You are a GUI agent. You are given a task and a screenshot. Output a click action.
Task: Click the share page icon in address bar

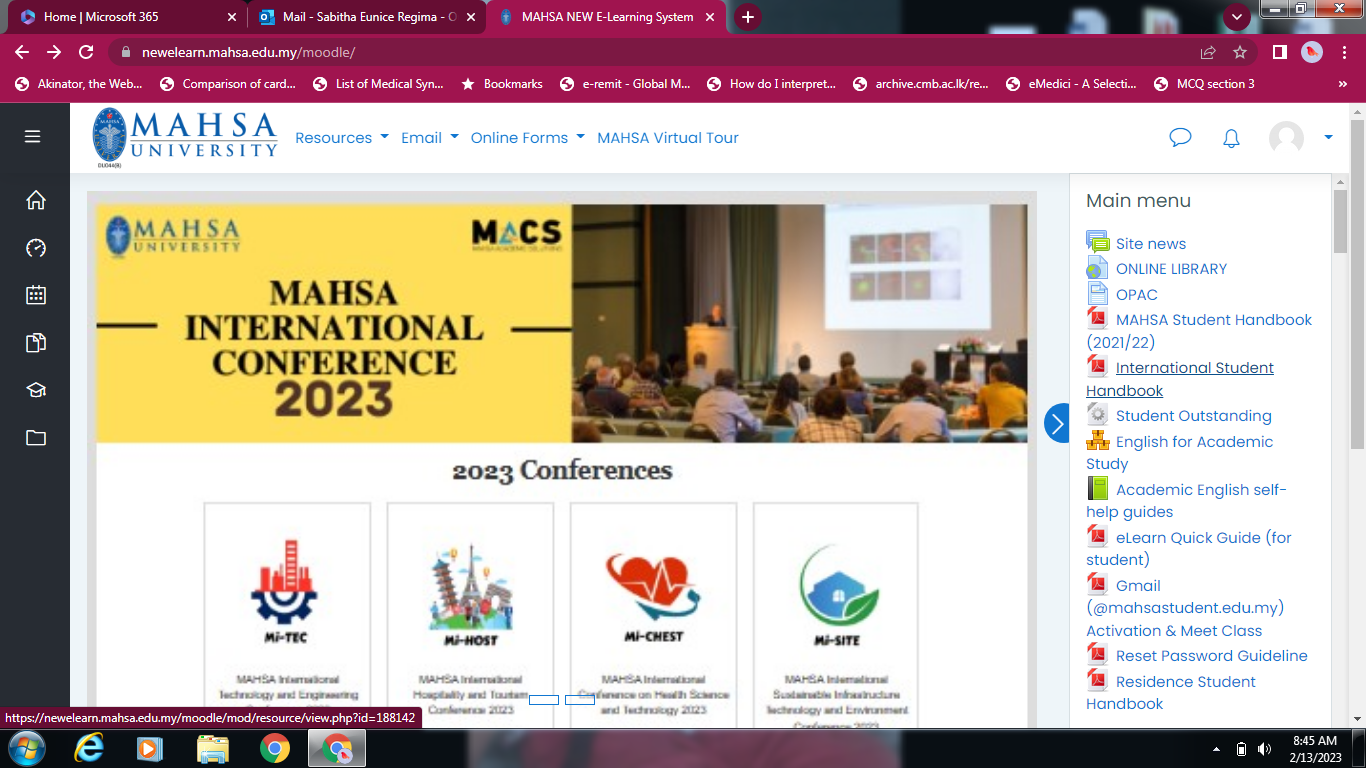pos(1208,52)
